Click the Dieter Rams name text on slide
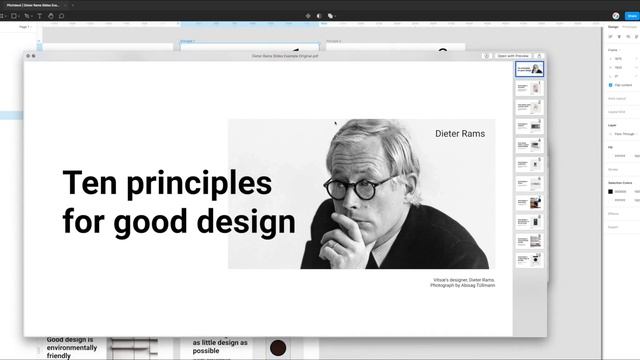 point(460,134)
